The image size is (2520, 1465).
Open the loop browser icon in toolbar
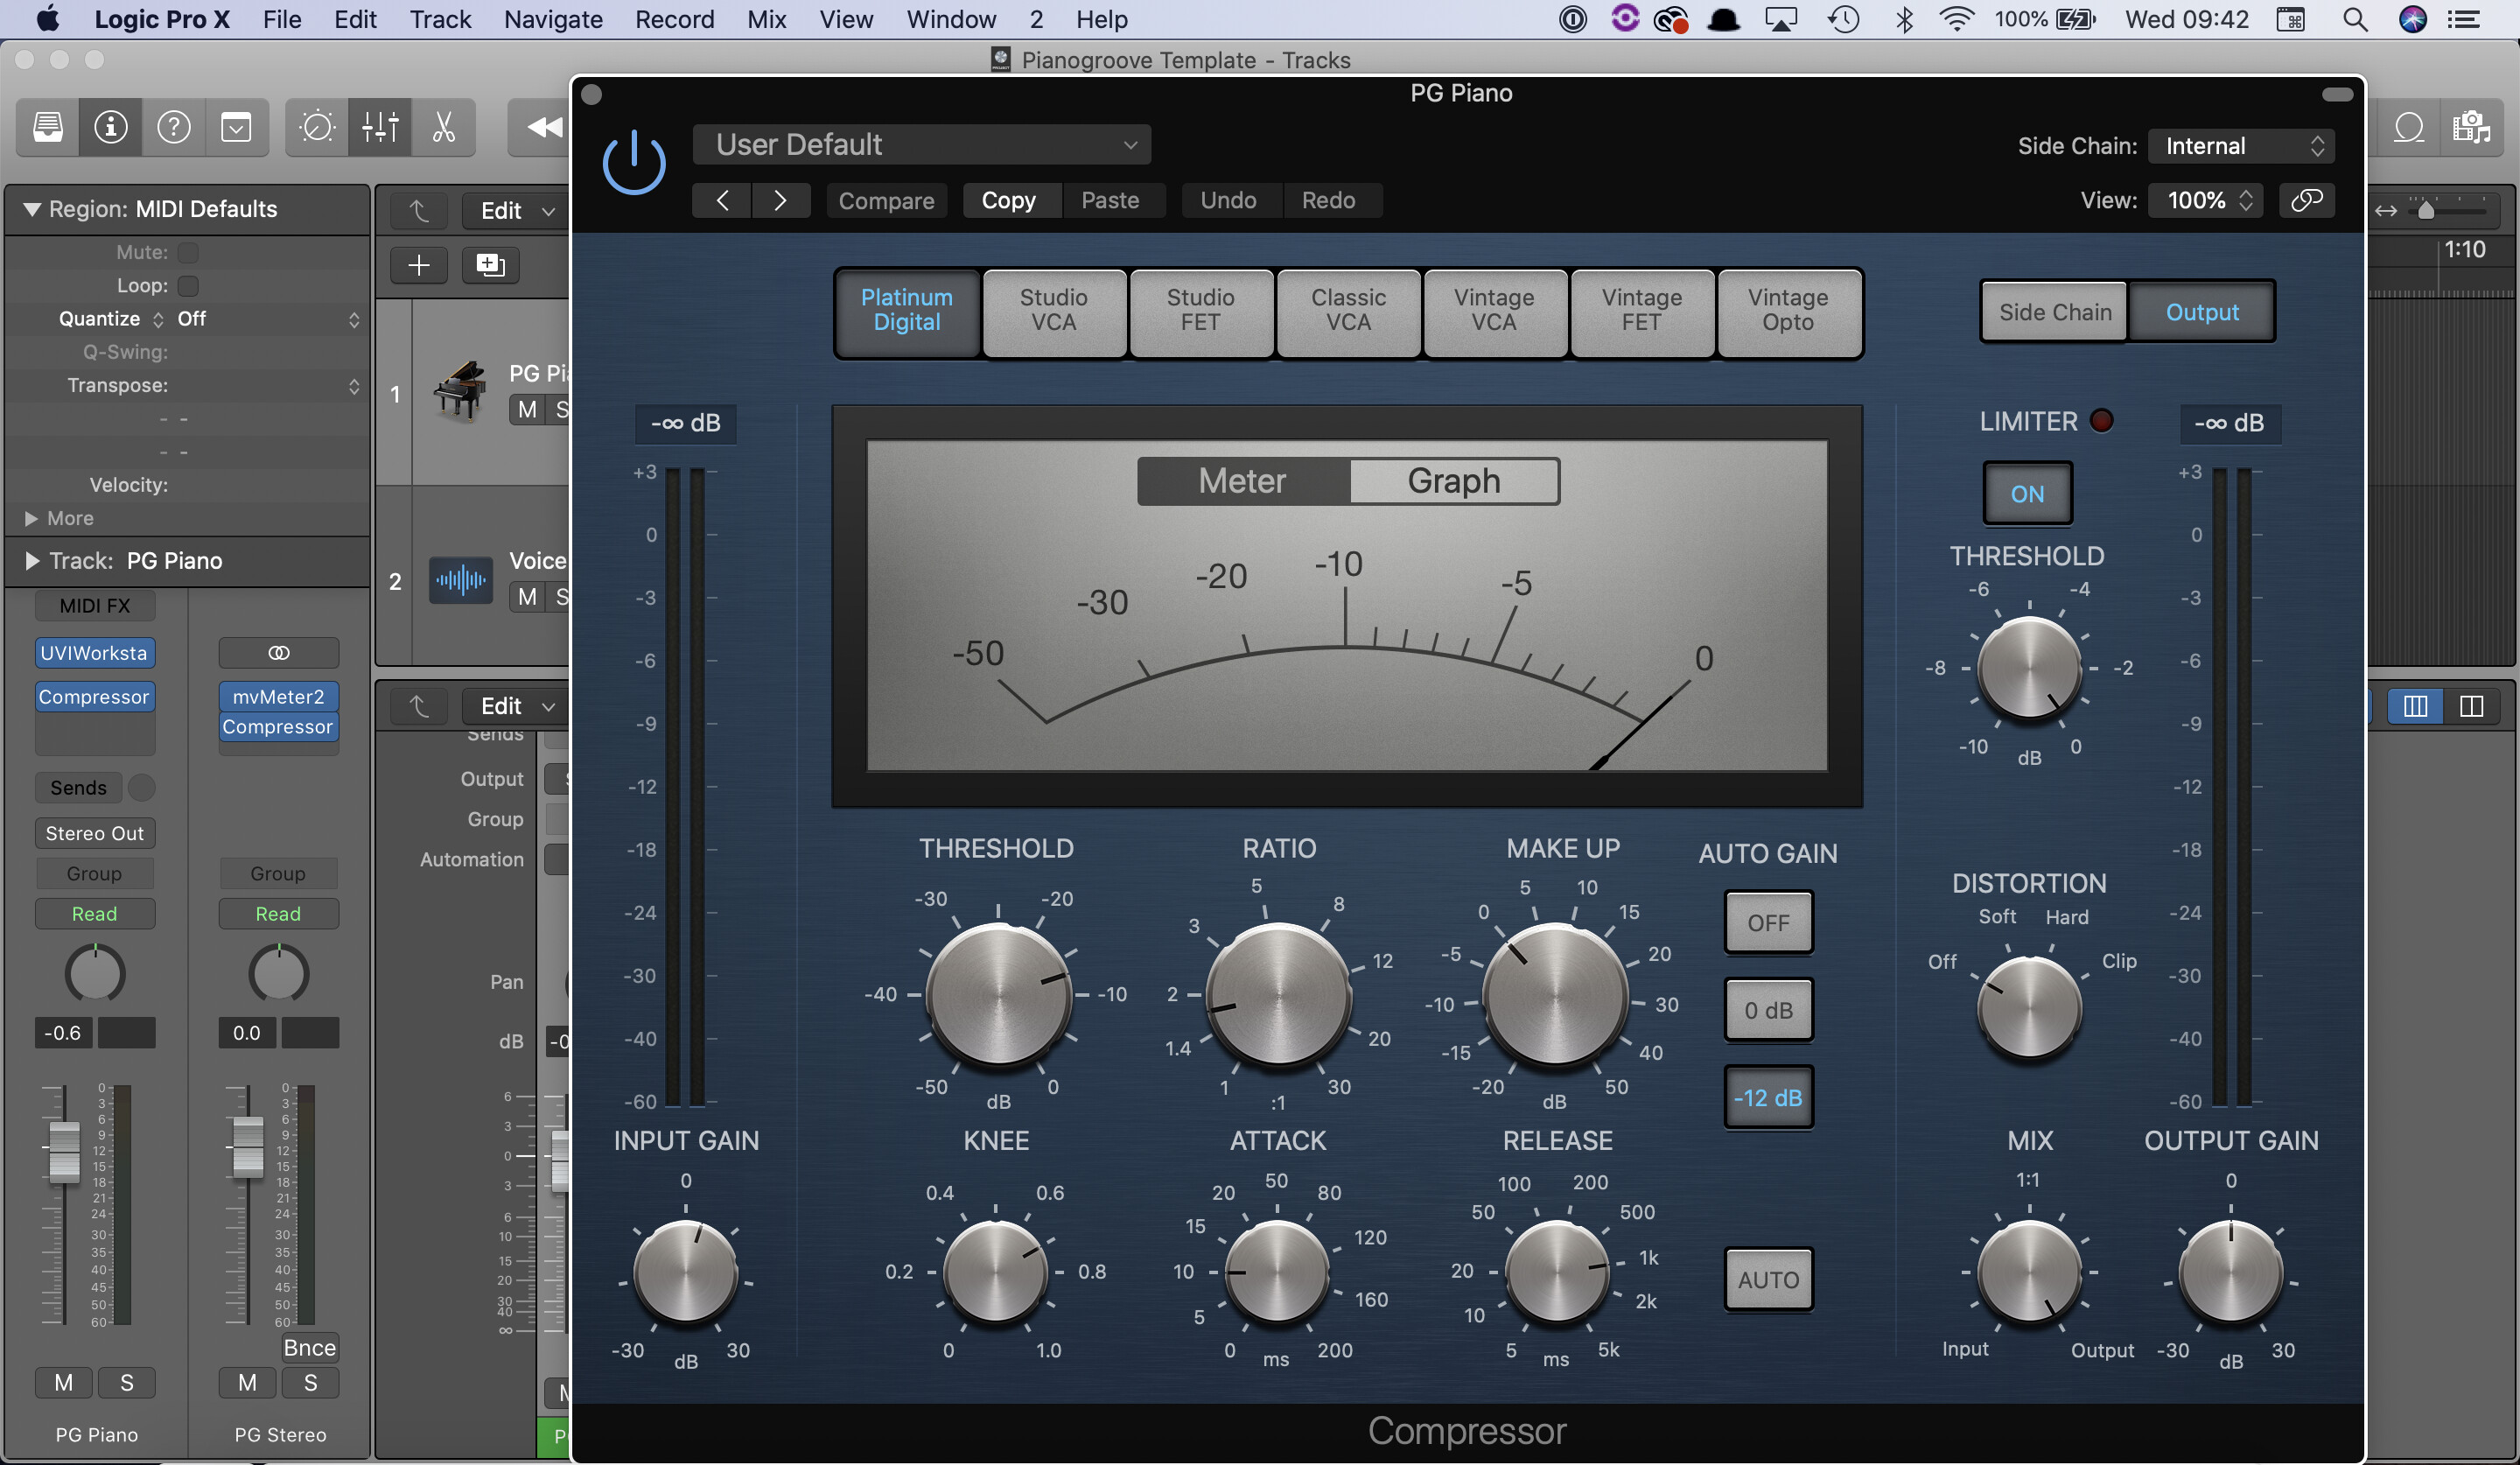(2409, 127)
